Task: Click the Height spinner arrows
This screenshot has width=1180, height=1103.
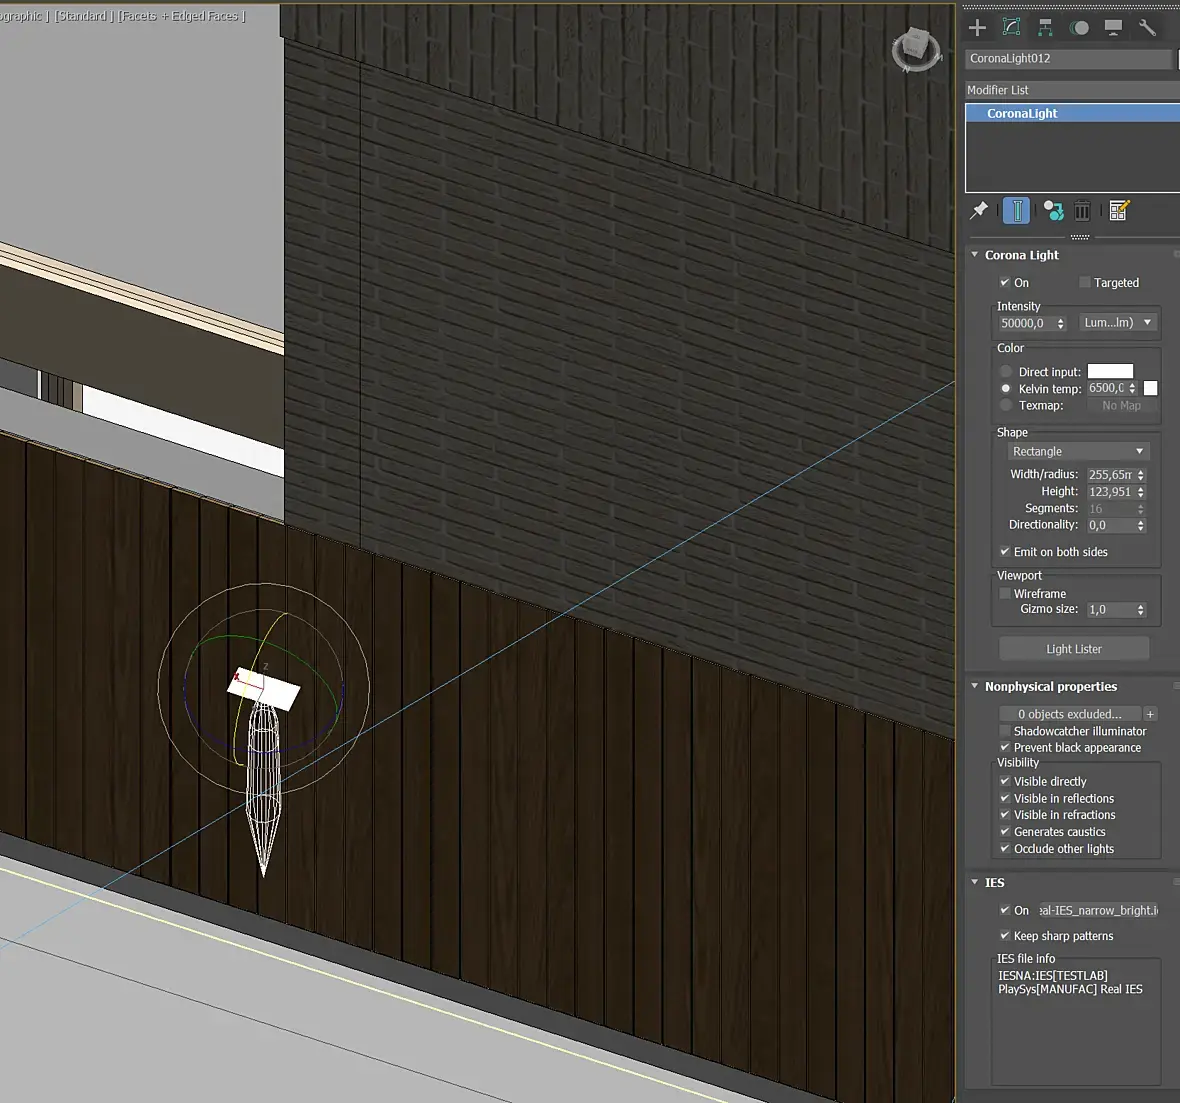Action: click(x=1141, y=491)
